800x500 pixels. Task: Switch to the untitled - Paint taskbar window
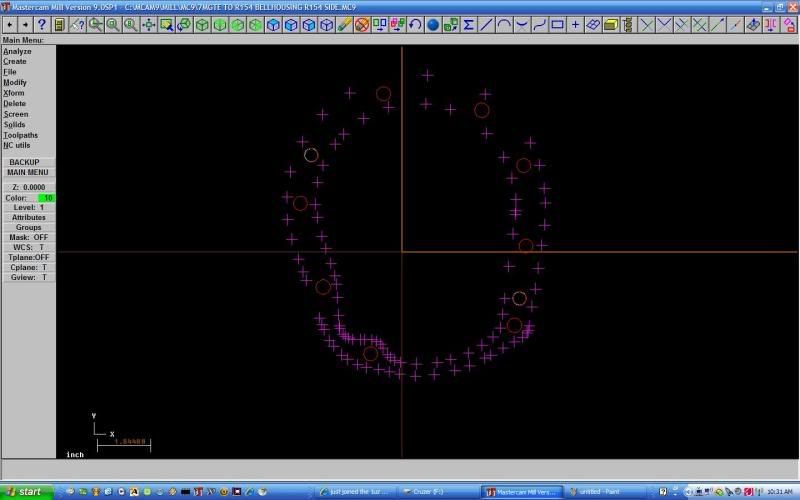point(607,492)
